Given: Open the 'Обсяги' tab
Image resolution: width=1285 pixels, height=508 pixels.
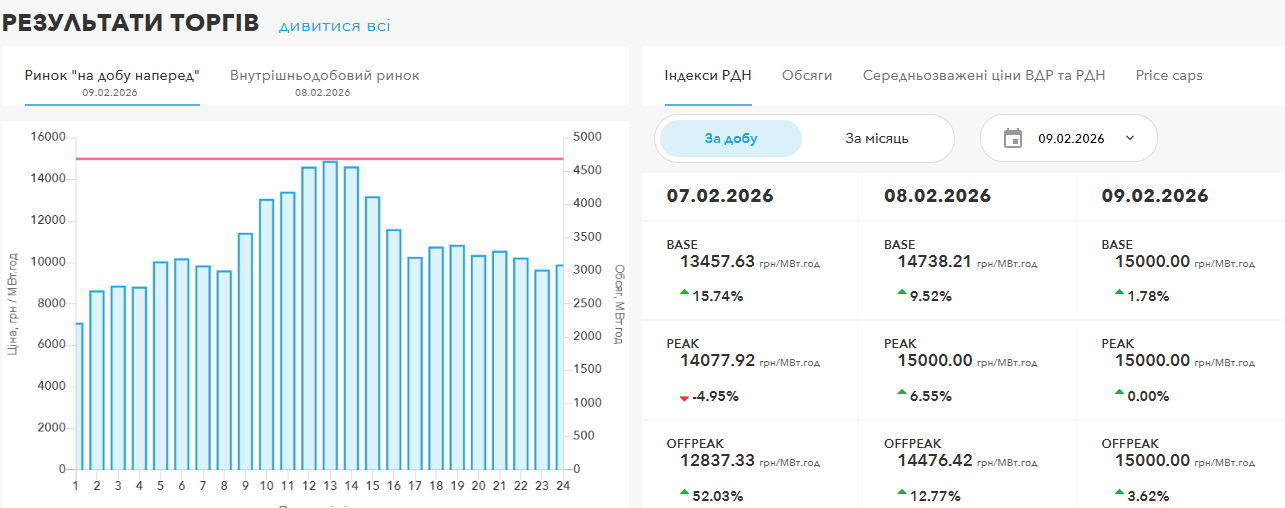Looking at the screenshot, I should (806, 75).
